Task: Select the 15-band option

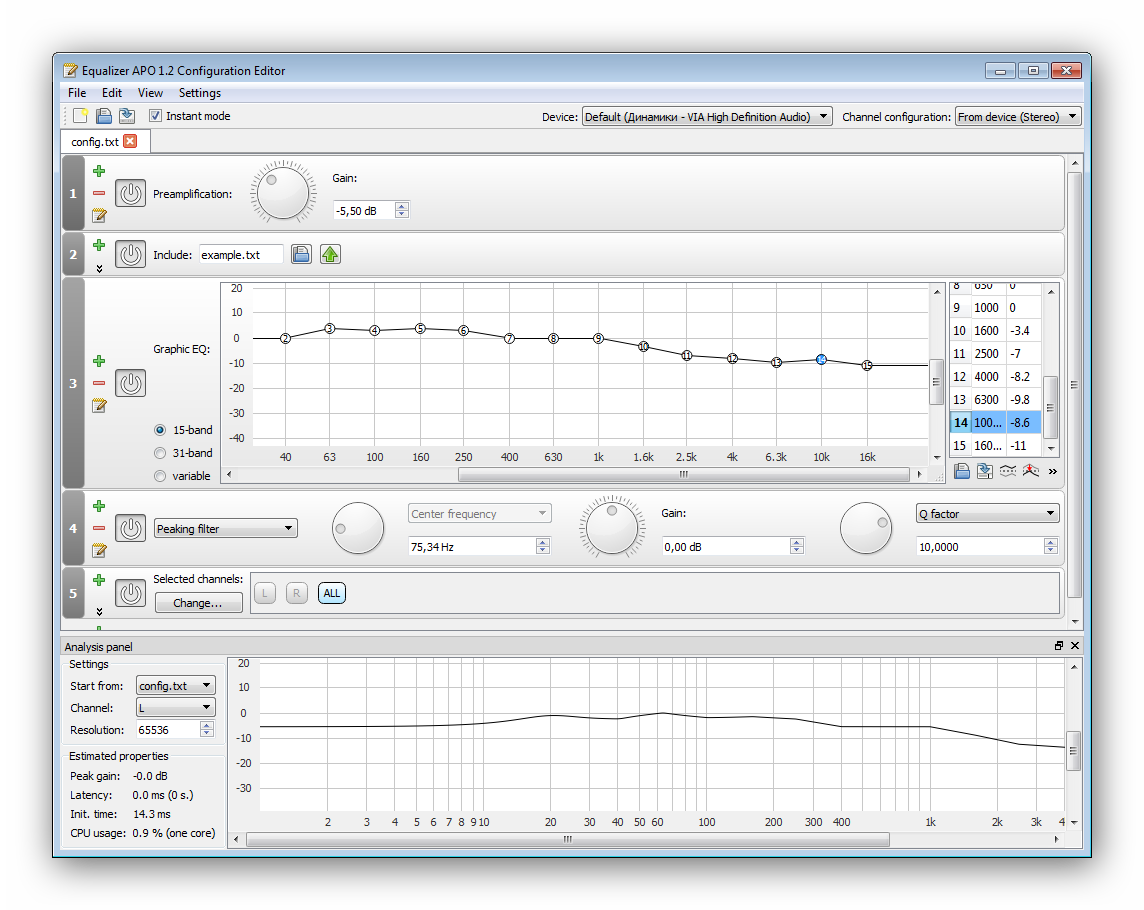Action: pyautogui.click(x=160, y=430)
